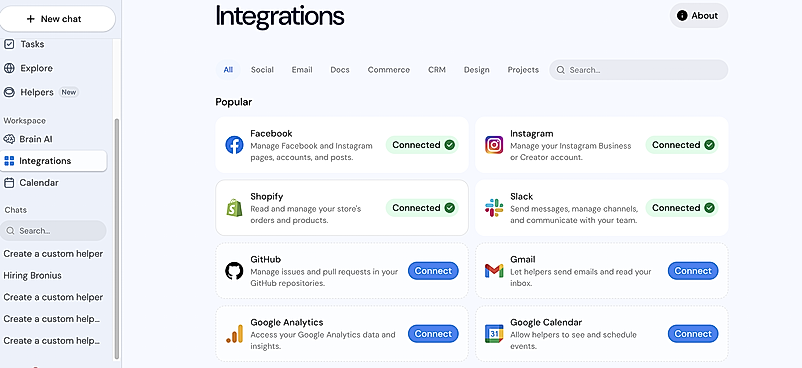Click the Connected label text on Instagram
Viewport: 802px width, 368px height.
point(676,145)
